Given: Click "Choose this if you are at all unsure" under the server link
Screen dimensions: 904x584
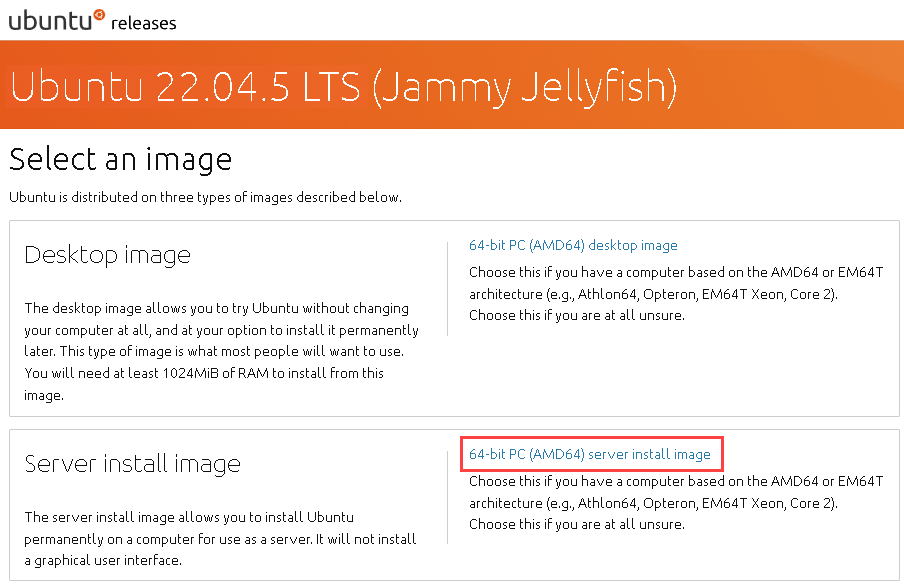Looking at the screenshot, I should (x=576, y=524).
